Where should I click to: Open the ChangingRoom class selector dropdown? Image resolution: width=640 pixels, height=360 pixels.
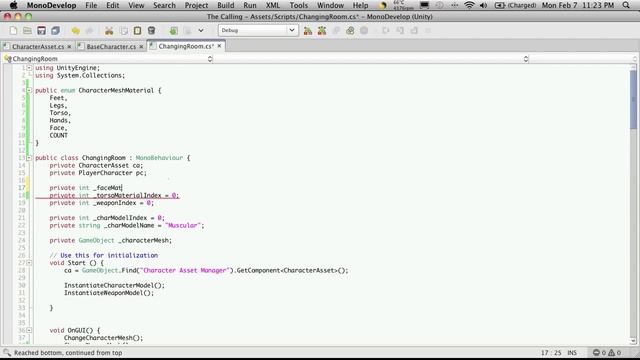click(108, 59)
